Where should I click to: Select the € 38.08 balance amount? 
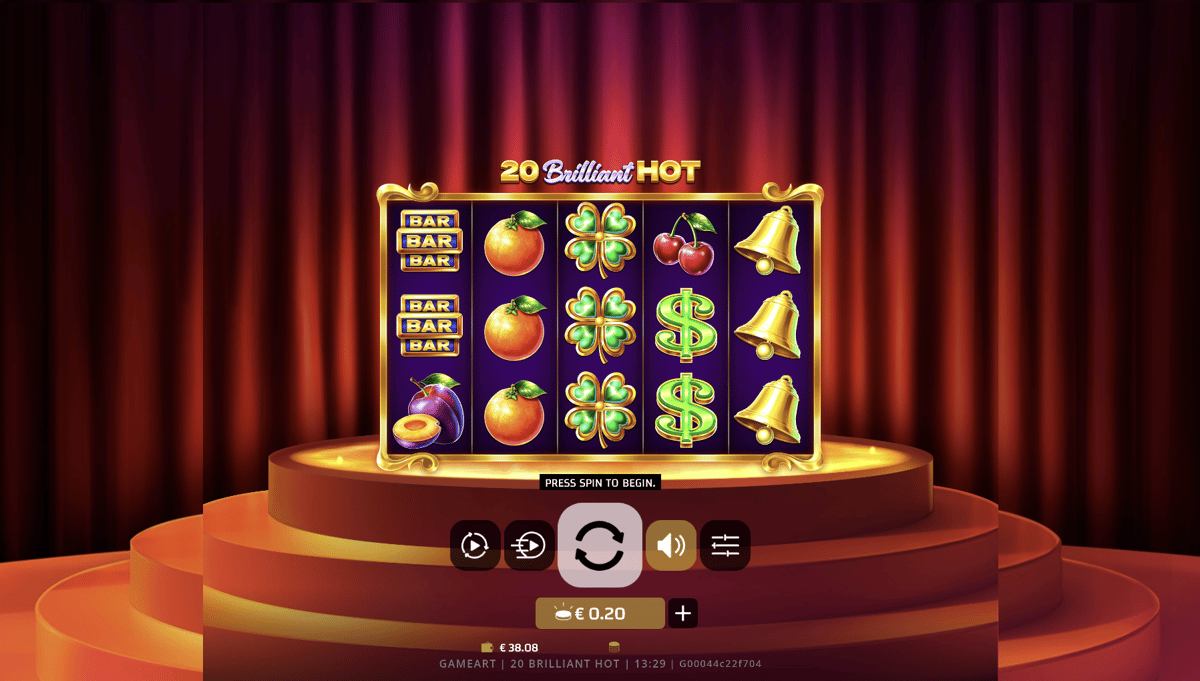519,647
